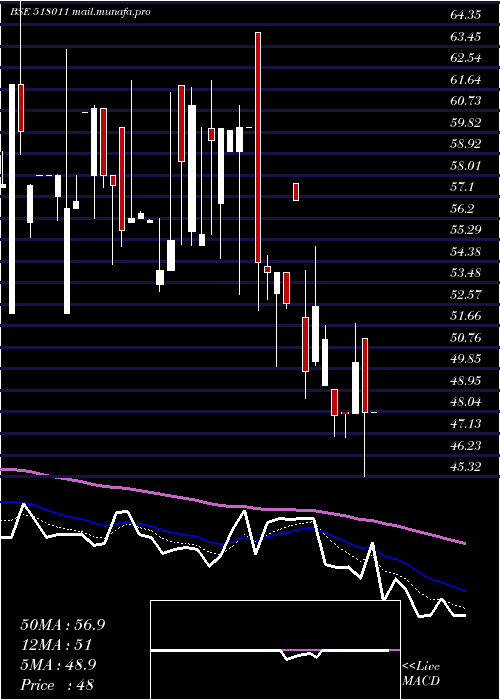Click the Price : 48 readout

pos(57,685)
